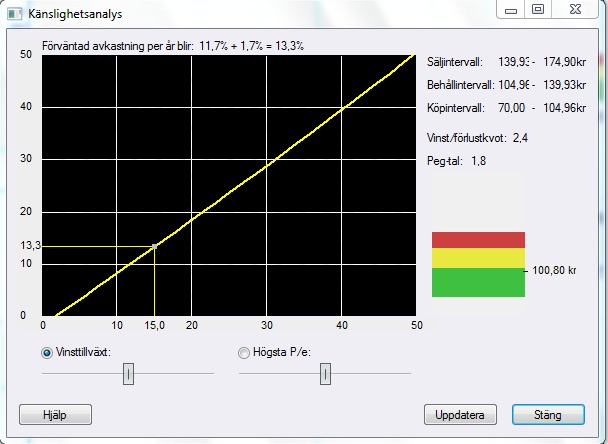Click the 70,00 lower buy value
Viewport: 608px width, 444px height.
[x=511, y=108]
